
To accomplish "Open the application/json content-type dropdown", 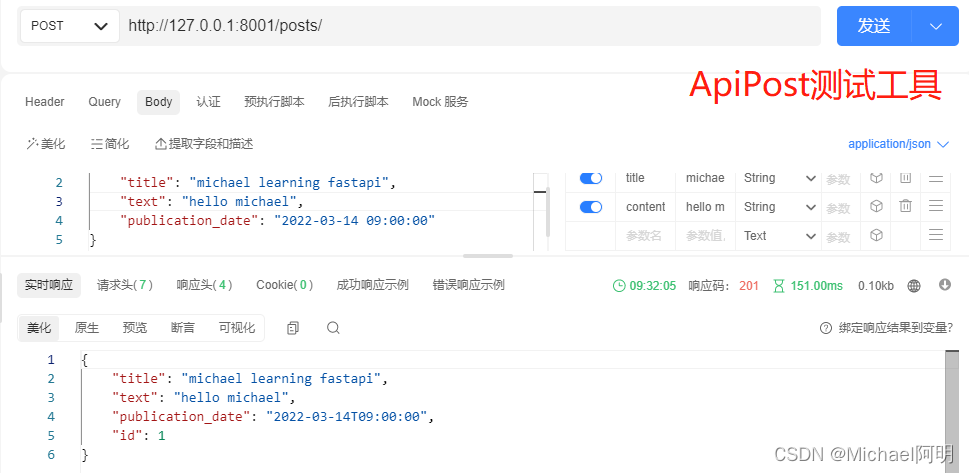I will [x=899, y=144].
